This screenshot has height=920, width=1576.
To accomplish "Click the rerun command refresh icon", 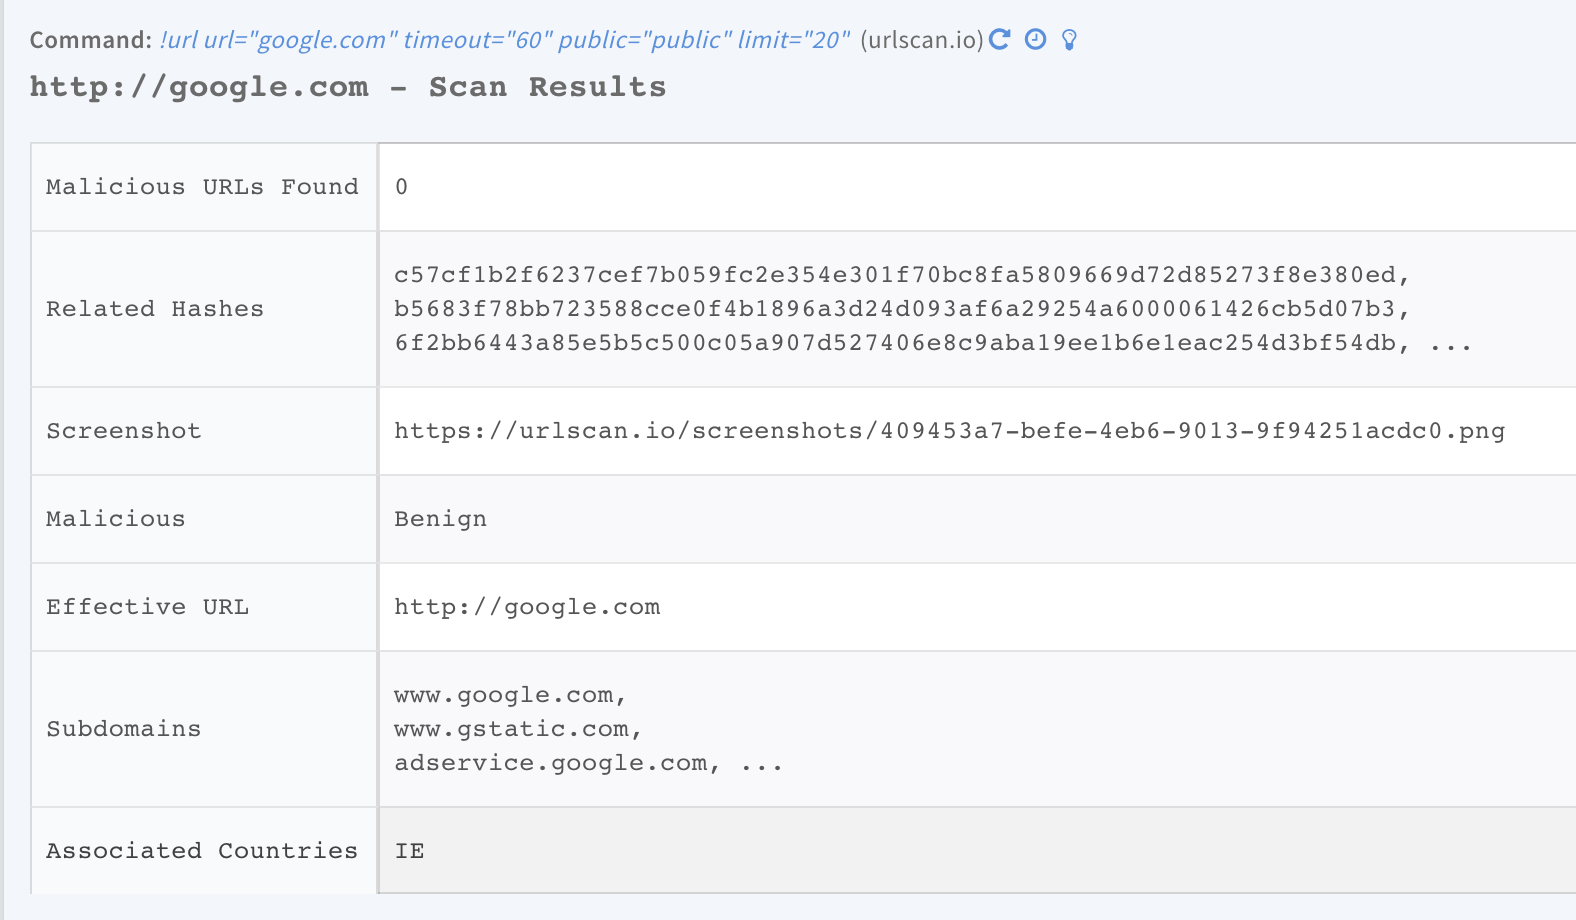I will pos(999,39).
